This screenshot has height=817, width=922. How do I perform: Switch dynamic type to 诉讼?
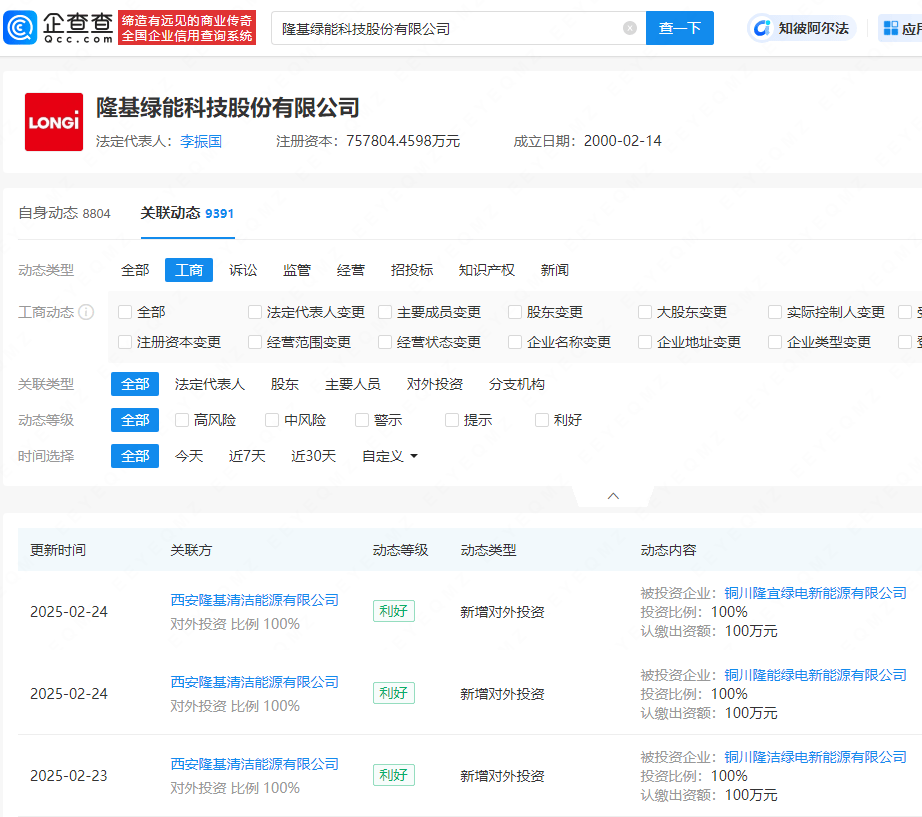(x=243, y=270)
